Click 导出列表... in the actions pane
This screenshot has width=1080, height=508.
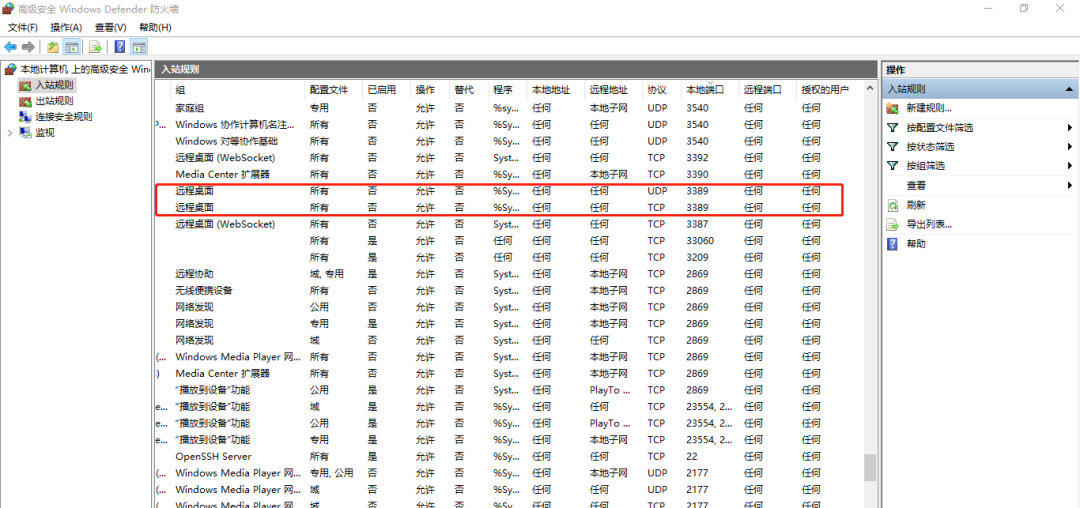click(x=929, y=224)
